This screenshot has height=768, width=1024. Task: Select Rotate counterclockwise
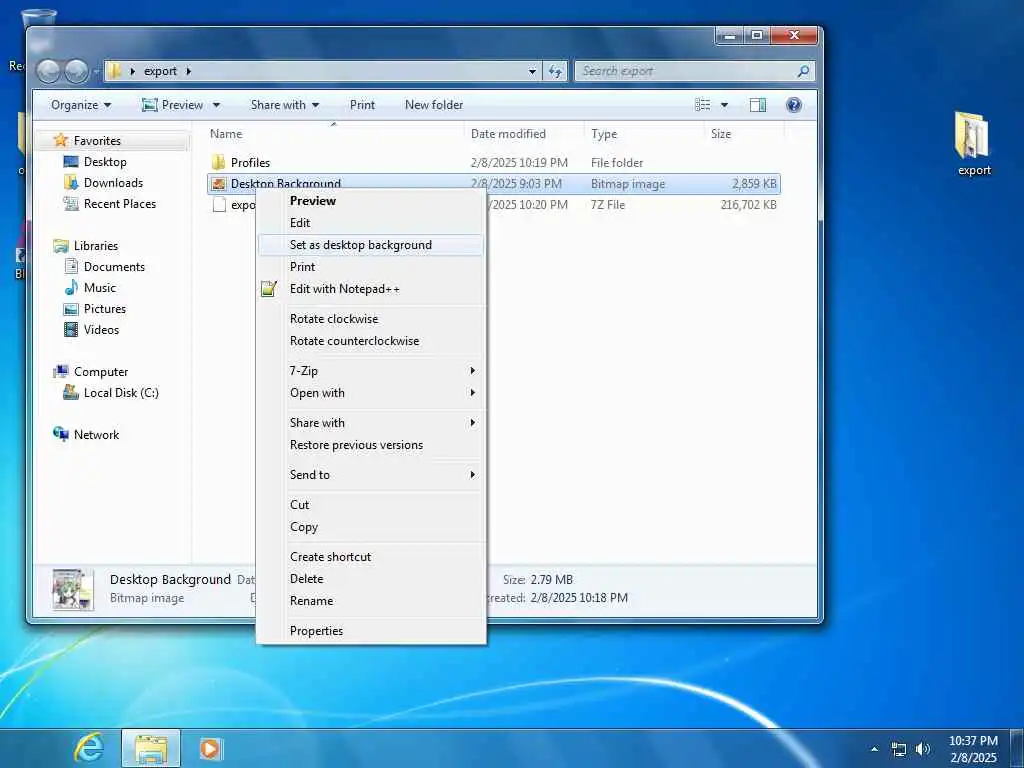click(x=371, y=341)
